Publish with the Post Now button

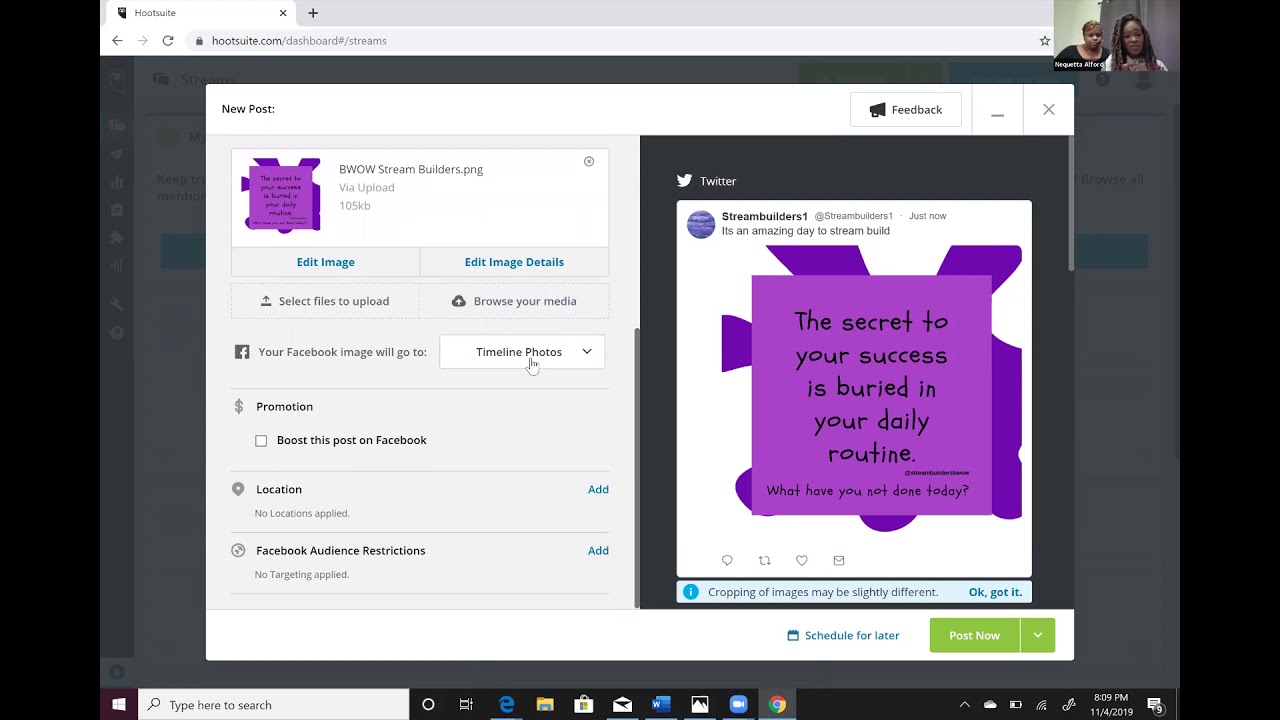tap(974, 635)
